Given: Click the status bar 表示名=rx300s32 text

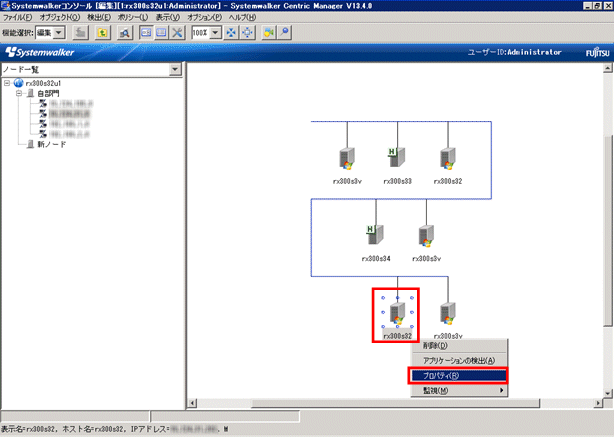Looking at the screenshot, I should click(x=27, y=429).
